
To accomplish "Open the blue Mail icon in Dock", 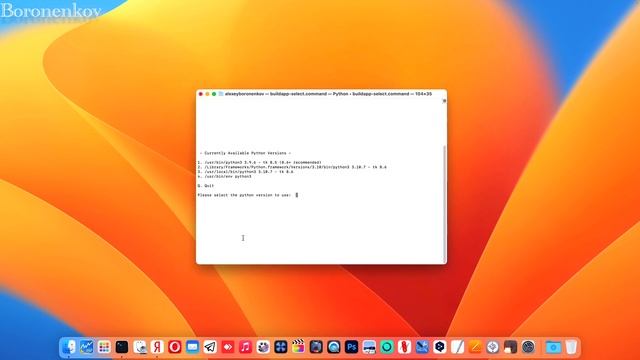I will (193, 347).
